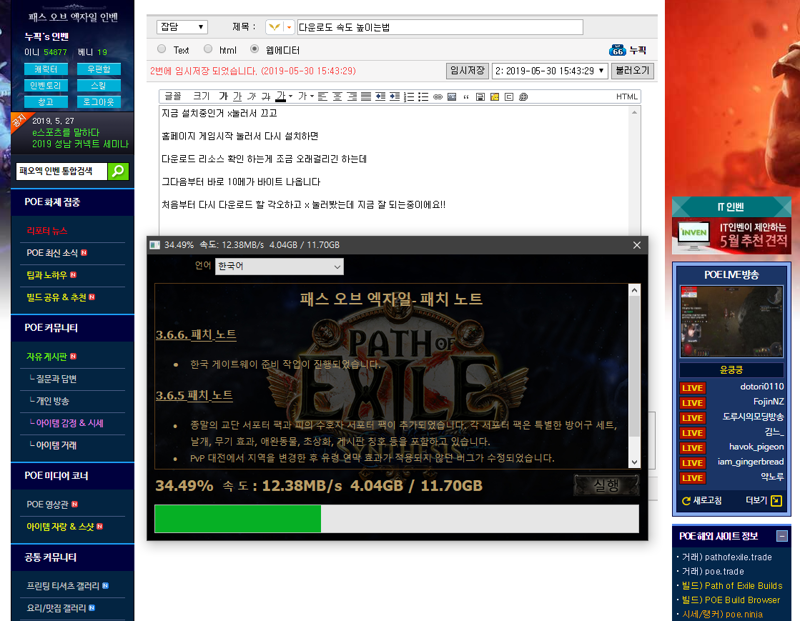Open 크기 font size dropdown
This screenshot has width=800, height=621.
(x=201, y=96)
